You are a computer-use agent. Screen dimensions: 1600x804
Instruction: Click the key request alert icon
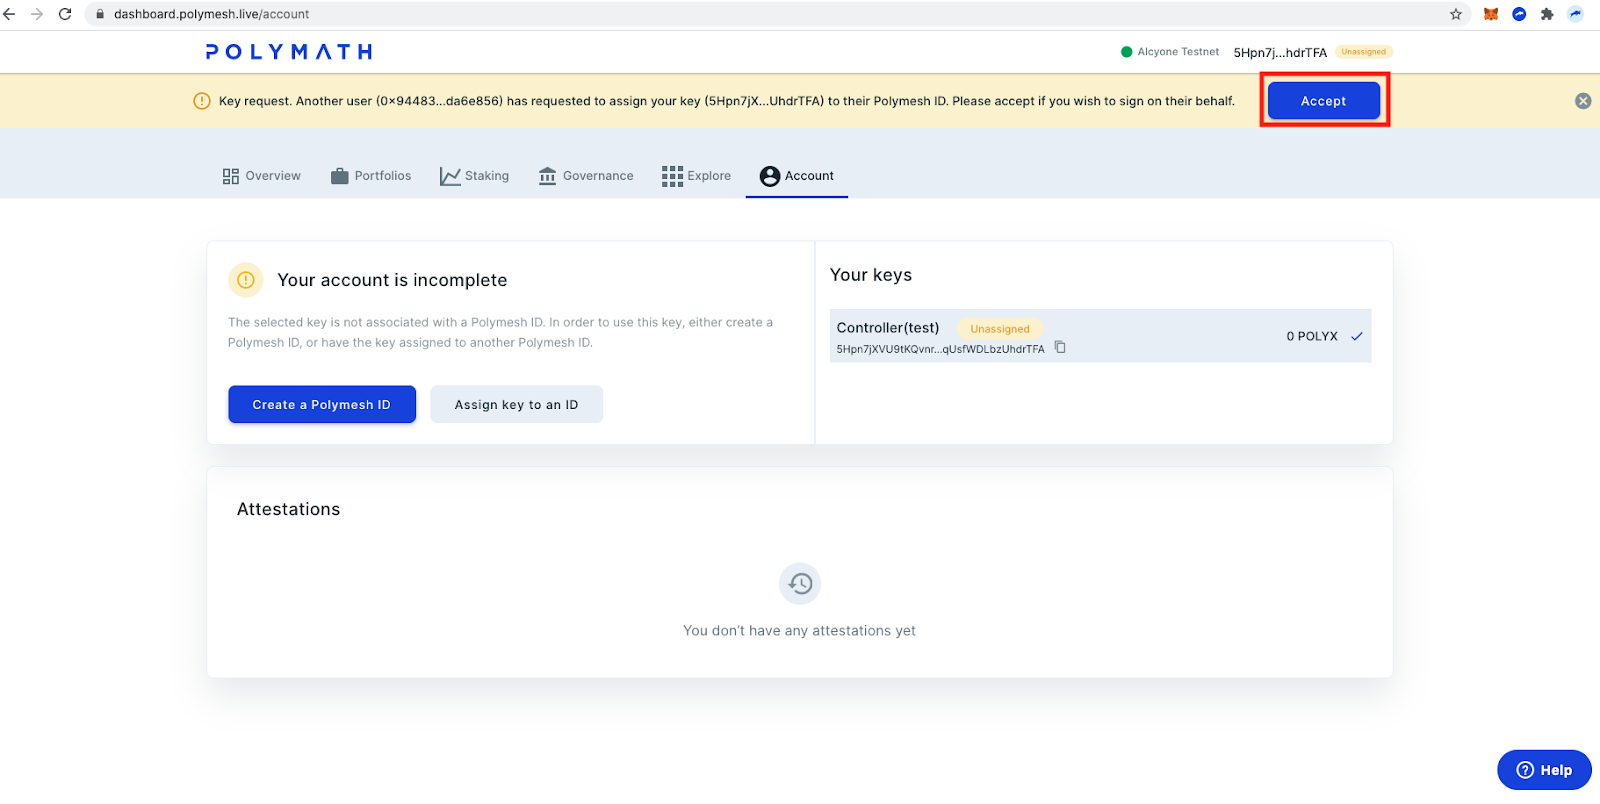(x=201, y=101)
